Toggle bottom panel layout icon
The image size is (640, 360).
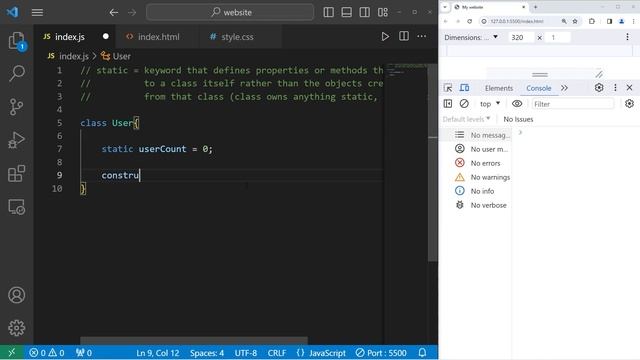point(347,12)
